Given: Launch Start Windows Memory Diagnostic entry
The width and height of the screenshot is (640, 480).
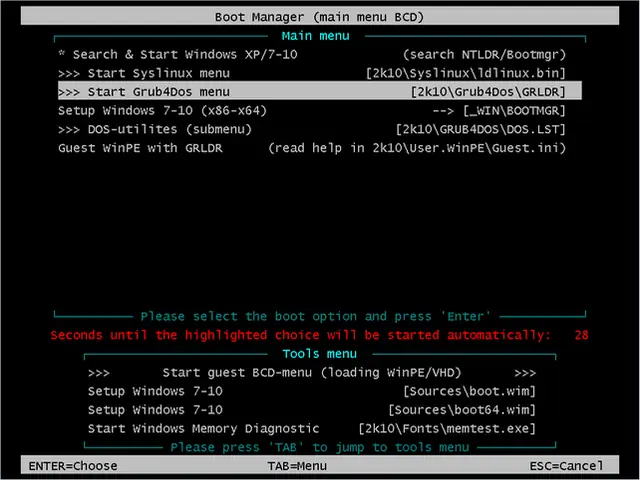Looking at the screenshot, I should click(312, 429).
